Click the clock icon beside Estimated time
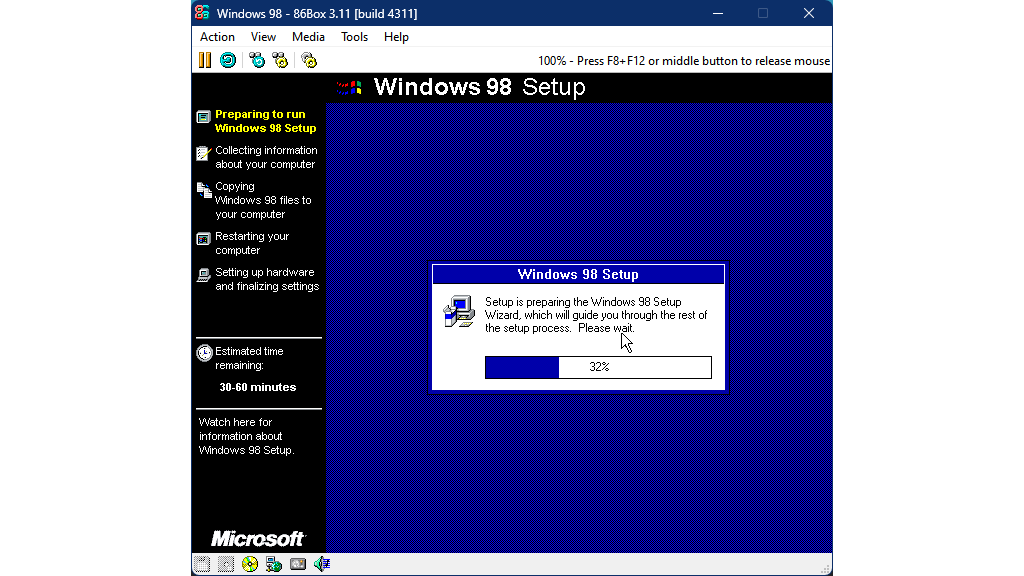This screenshot has height=576, width=1024. pyautogui.click(x=204, y=353)
